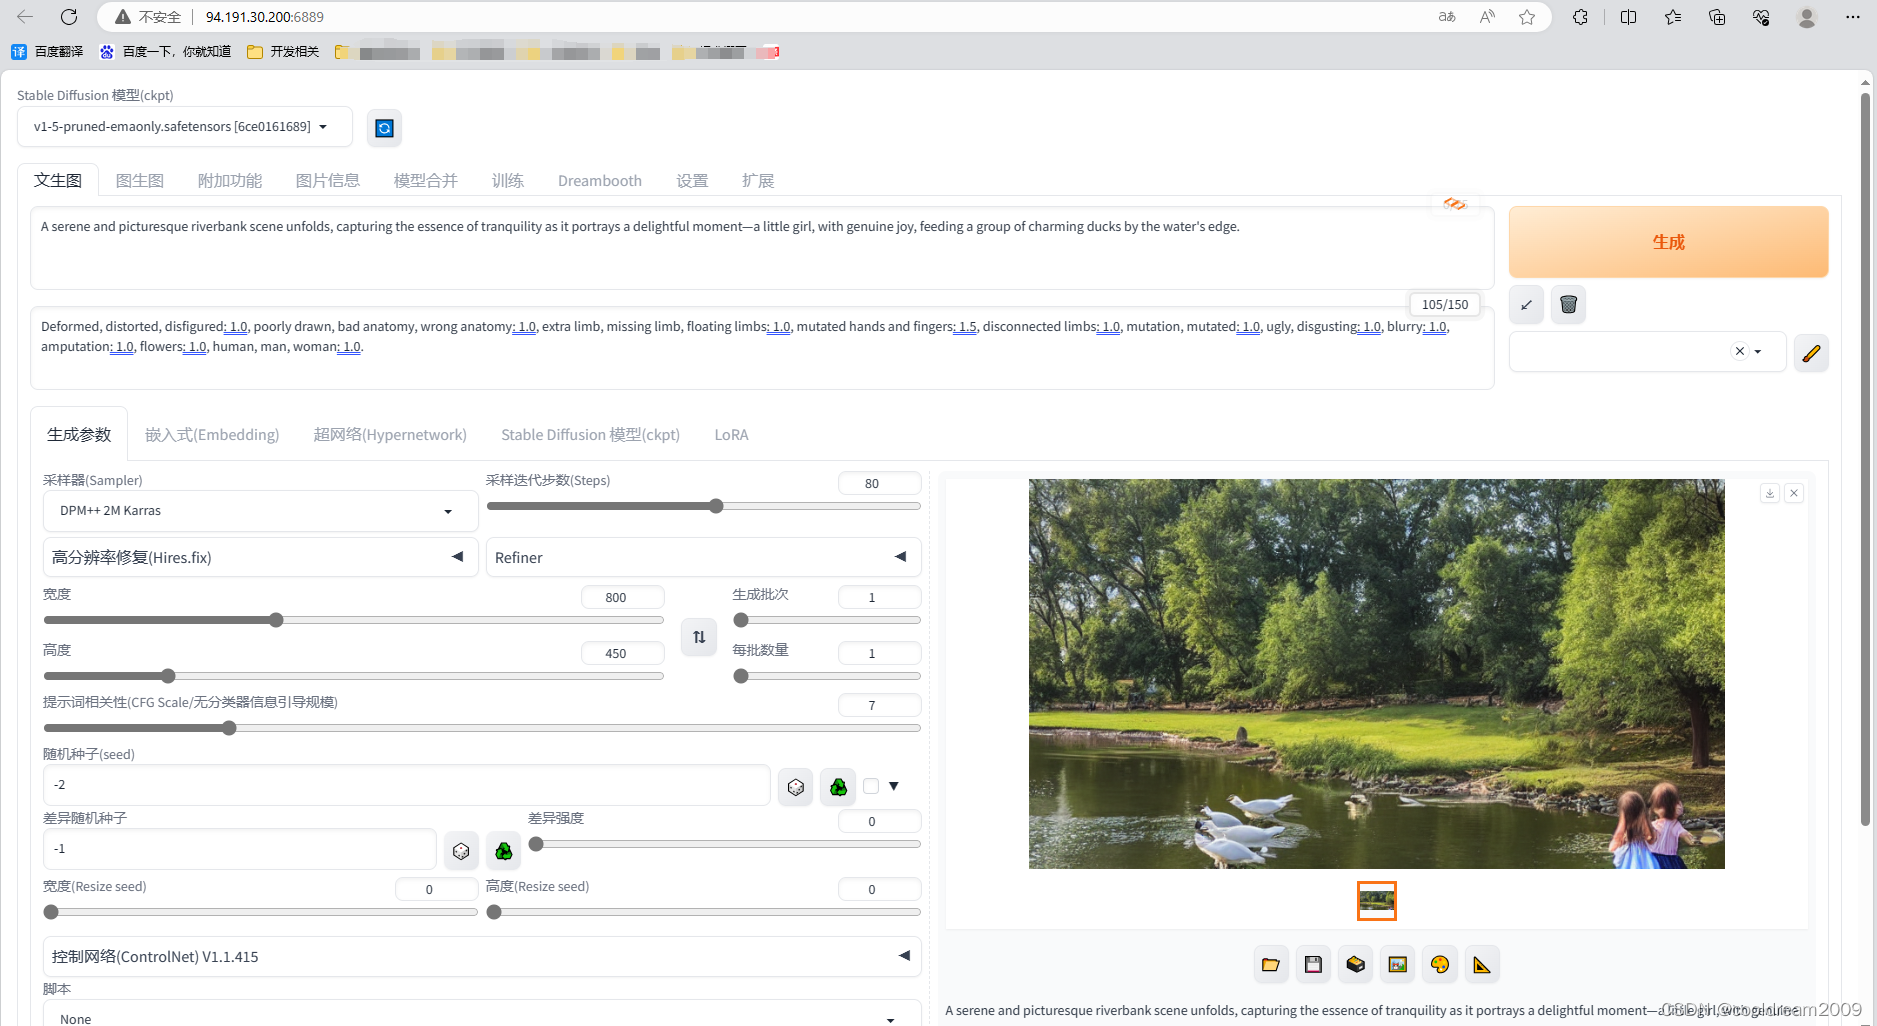Click the browser address bar URL
This screenshot has height=1026, width=1877.
265,17
